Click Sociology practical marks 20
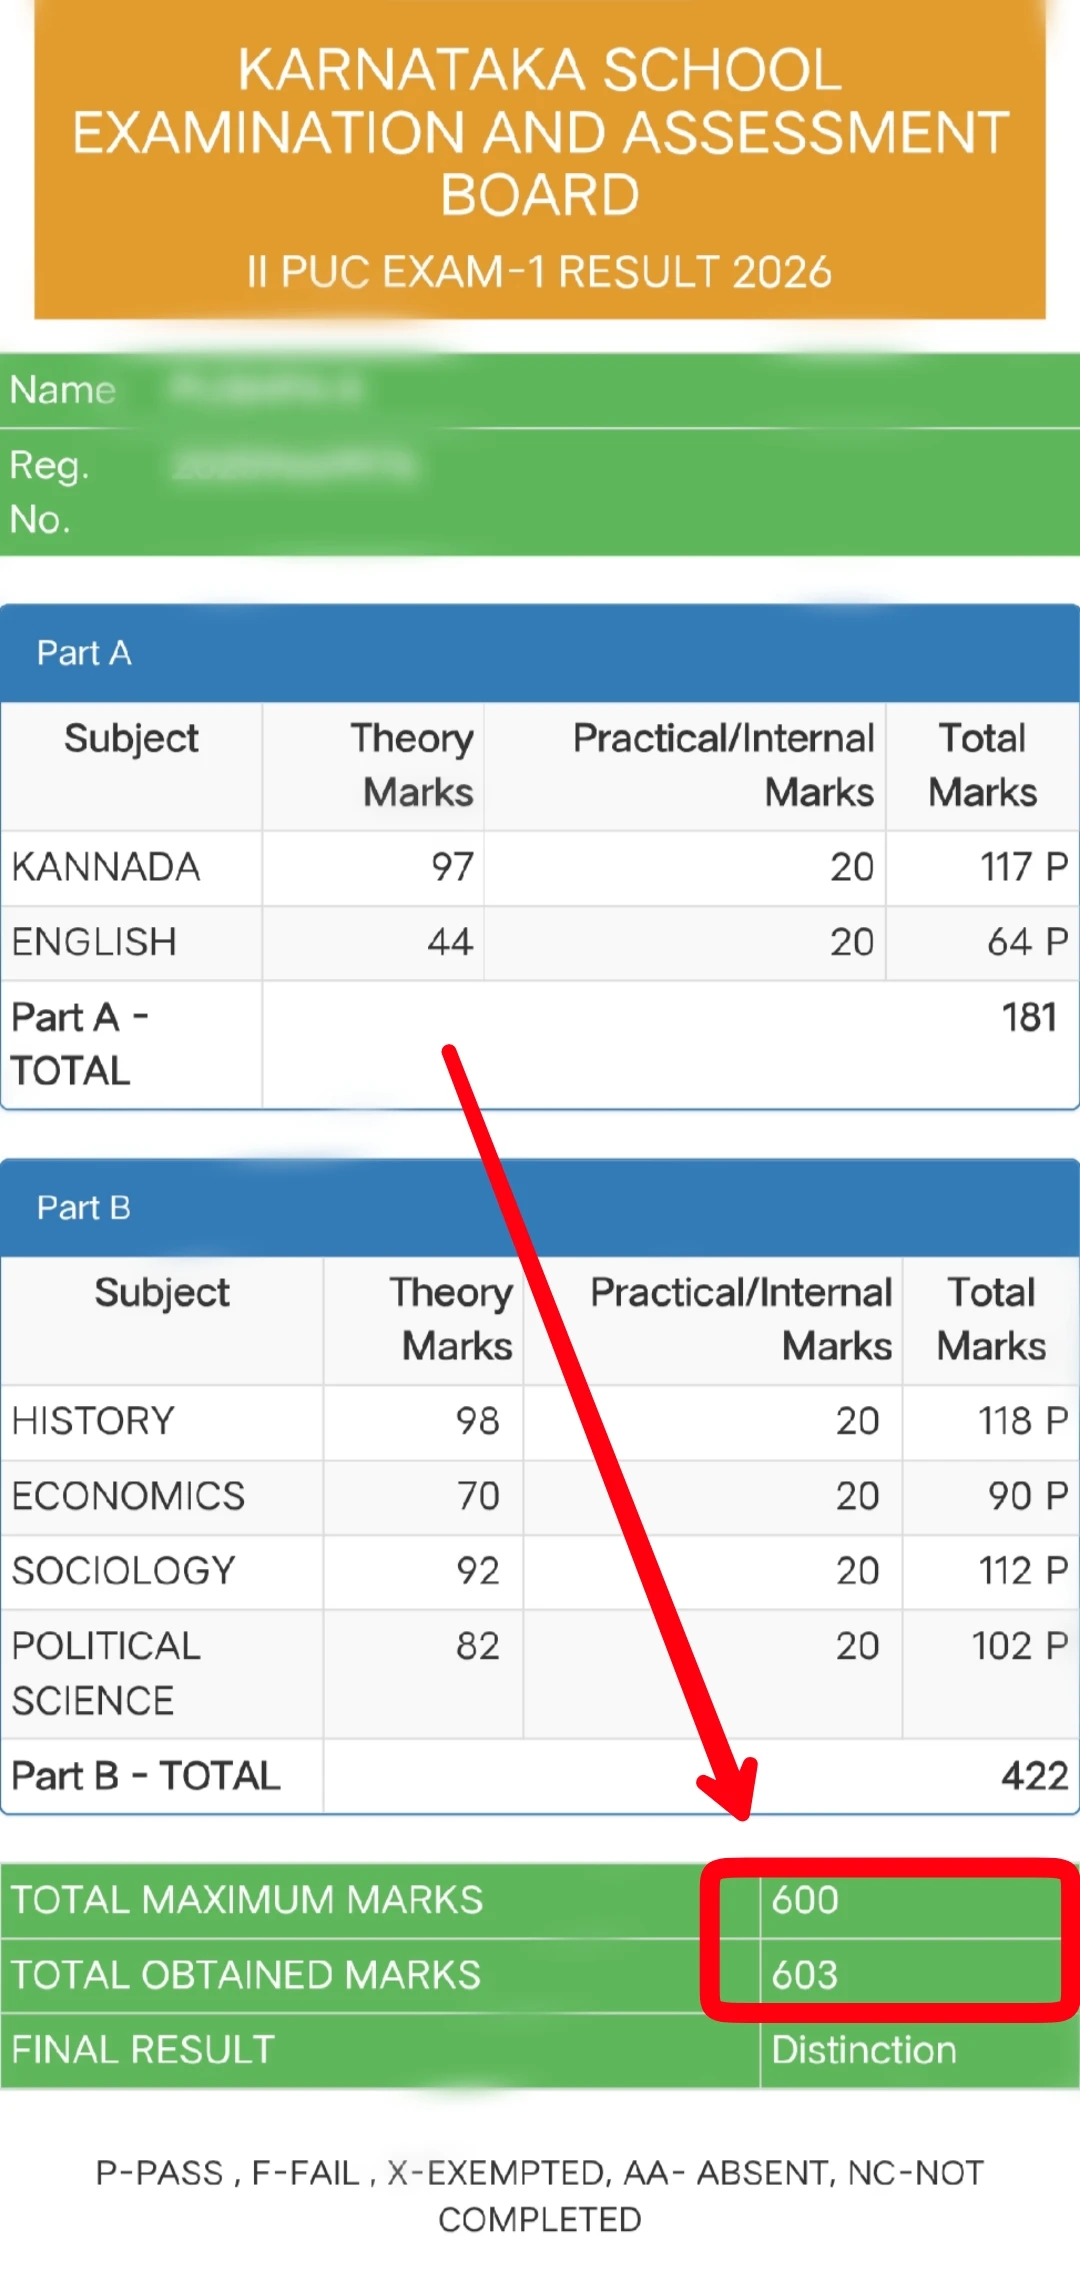 [858, 1571]
